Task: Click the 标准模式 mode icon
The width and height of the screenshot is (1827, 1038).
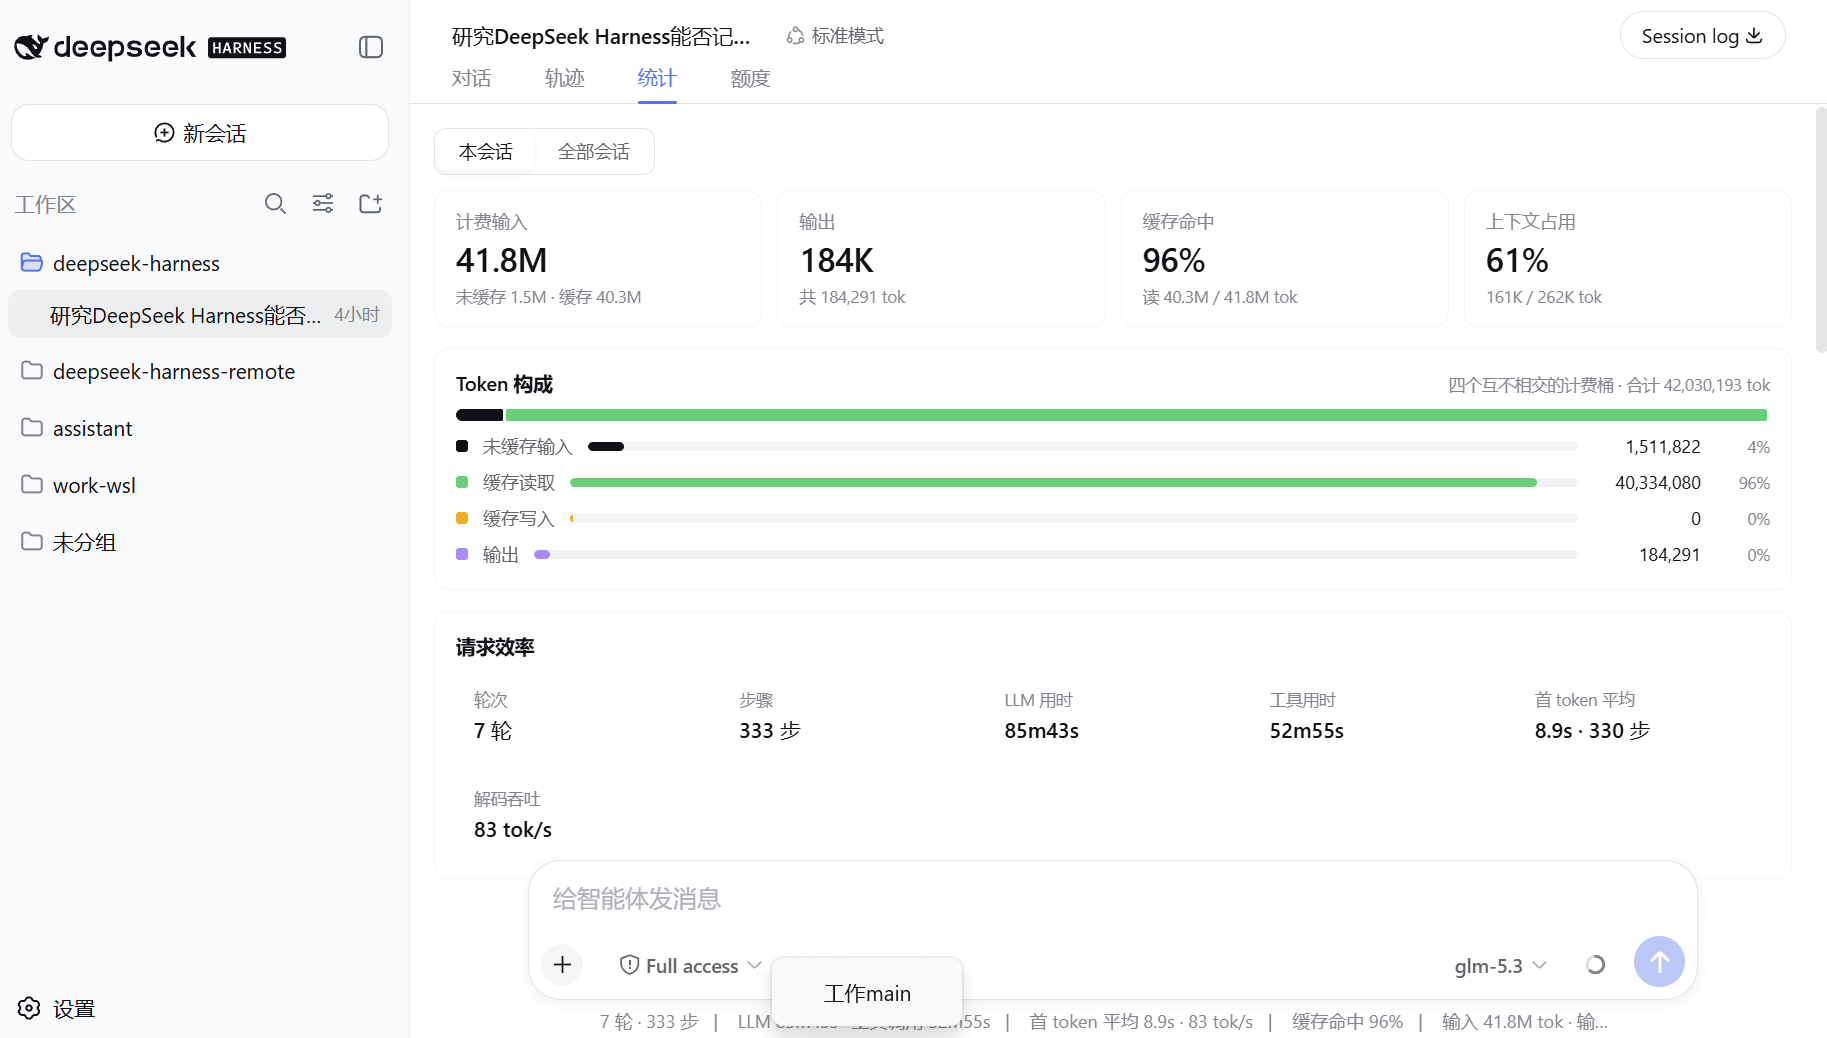Action: point(795,36)
